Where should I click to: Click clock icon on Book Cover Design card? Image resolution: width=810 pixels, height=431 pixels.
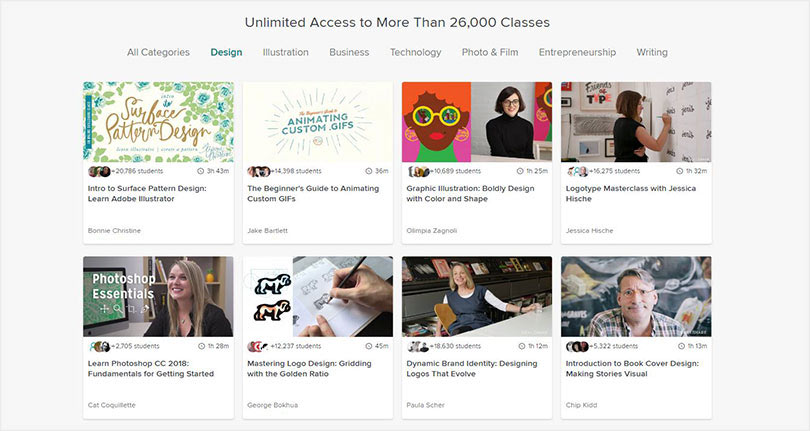(680, 346)
